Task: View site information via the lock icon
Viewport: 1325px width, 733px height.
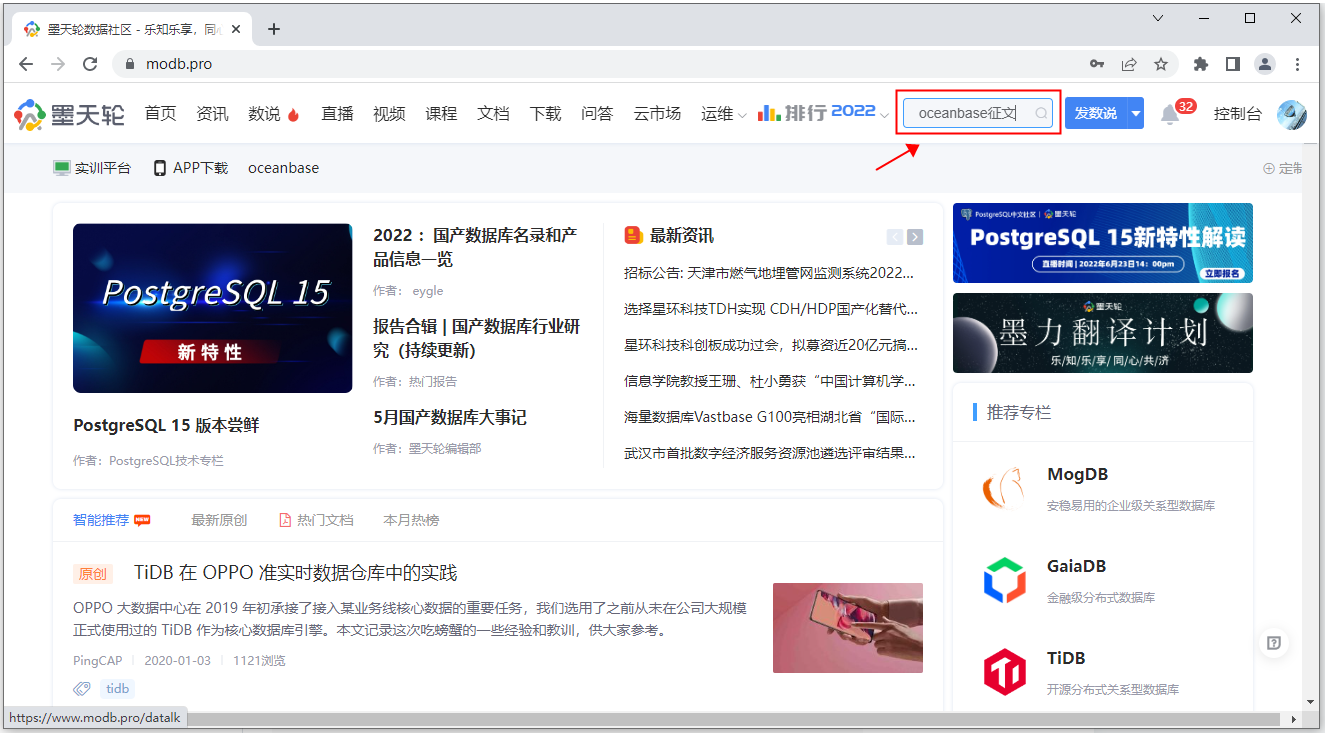Action: pos(129,64)
